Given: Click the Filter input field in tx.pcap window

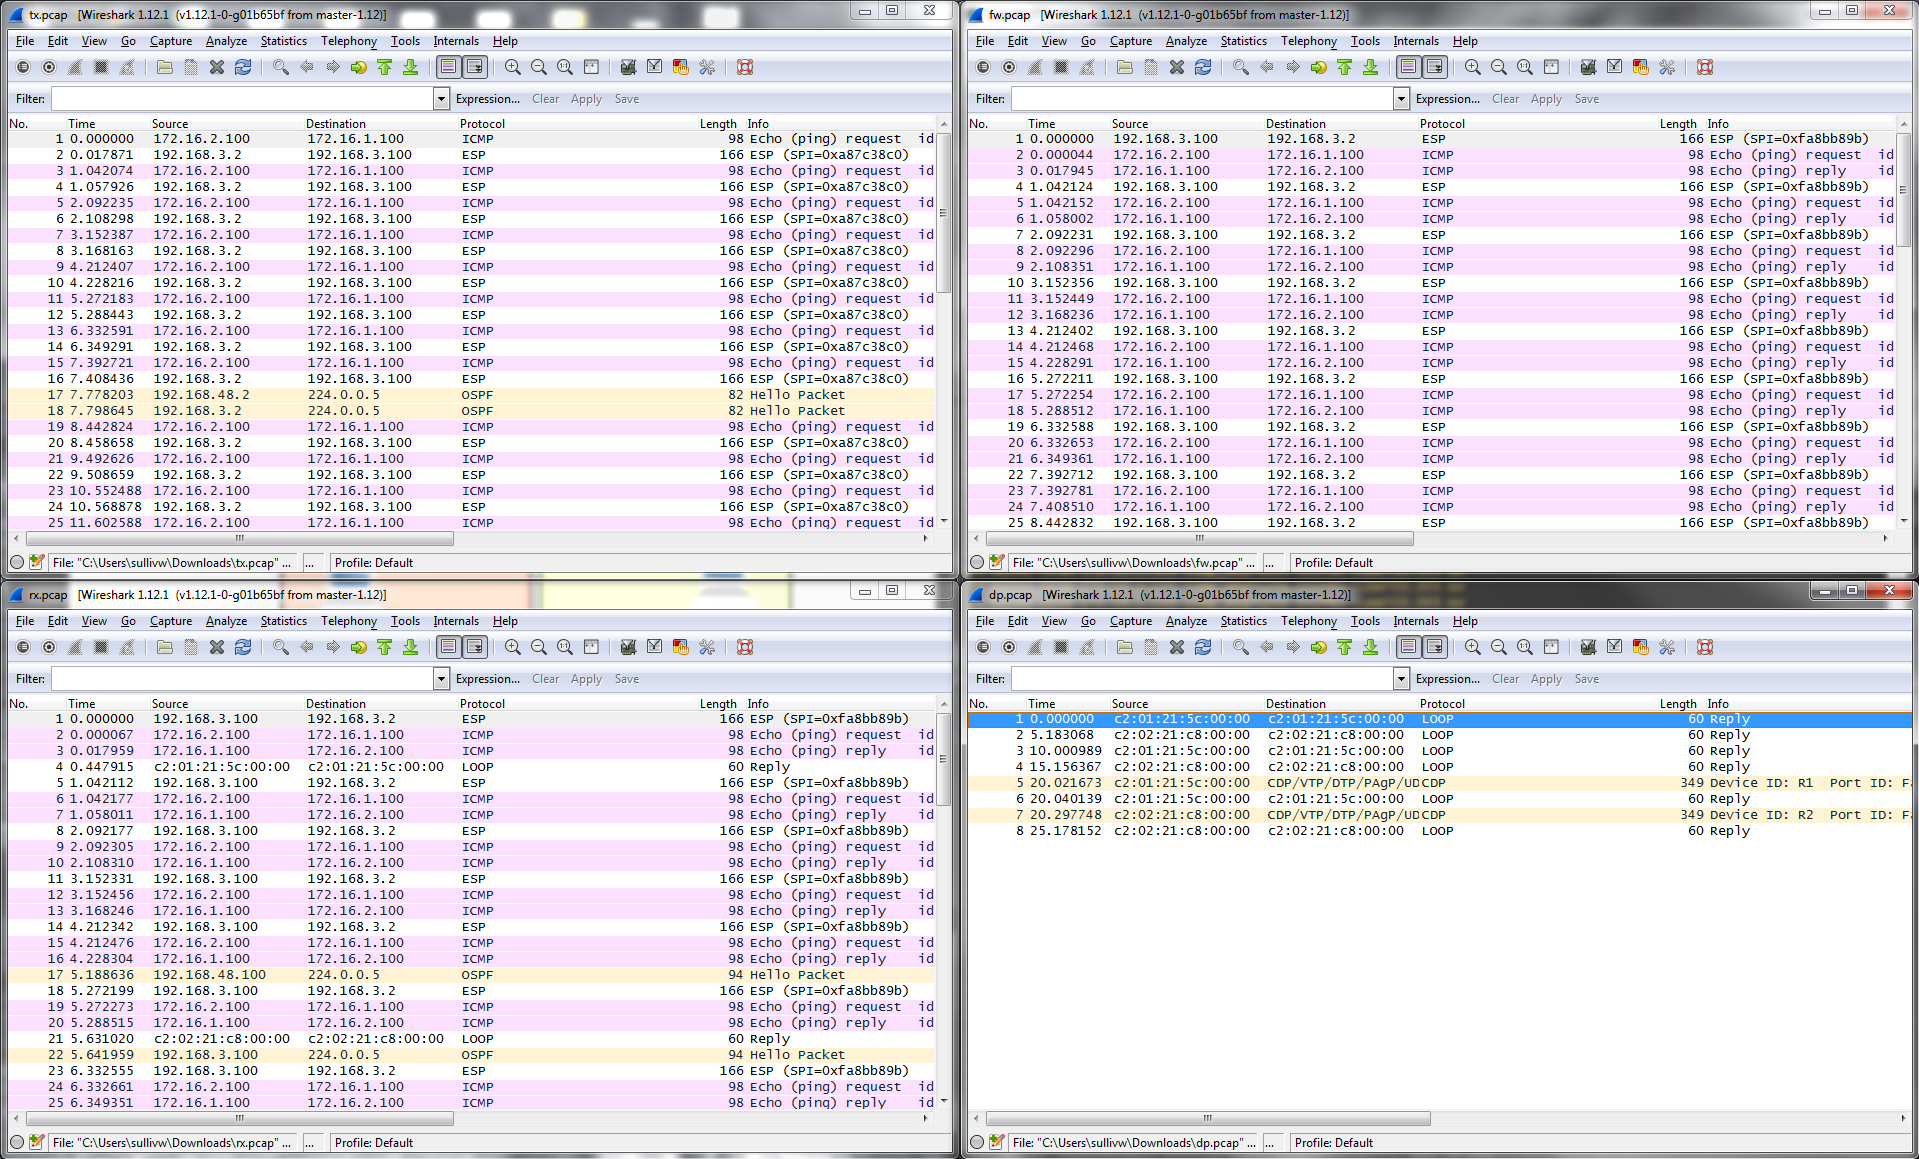Looking at the screenshot, I should (x=243, y=99).
